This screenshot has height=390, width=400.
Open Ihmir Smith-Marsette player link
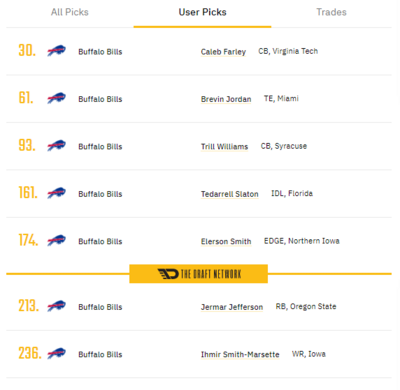(240, 354)
